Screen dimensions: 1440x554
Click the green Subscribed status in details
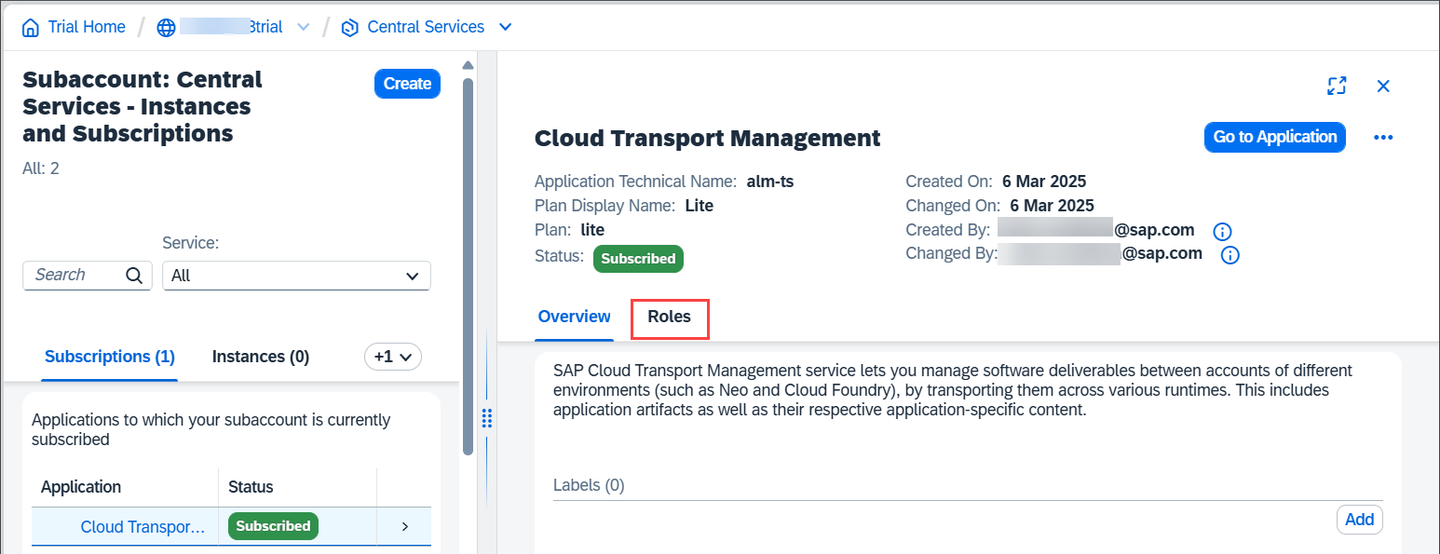pyautogui.click(x=638, y=258)
